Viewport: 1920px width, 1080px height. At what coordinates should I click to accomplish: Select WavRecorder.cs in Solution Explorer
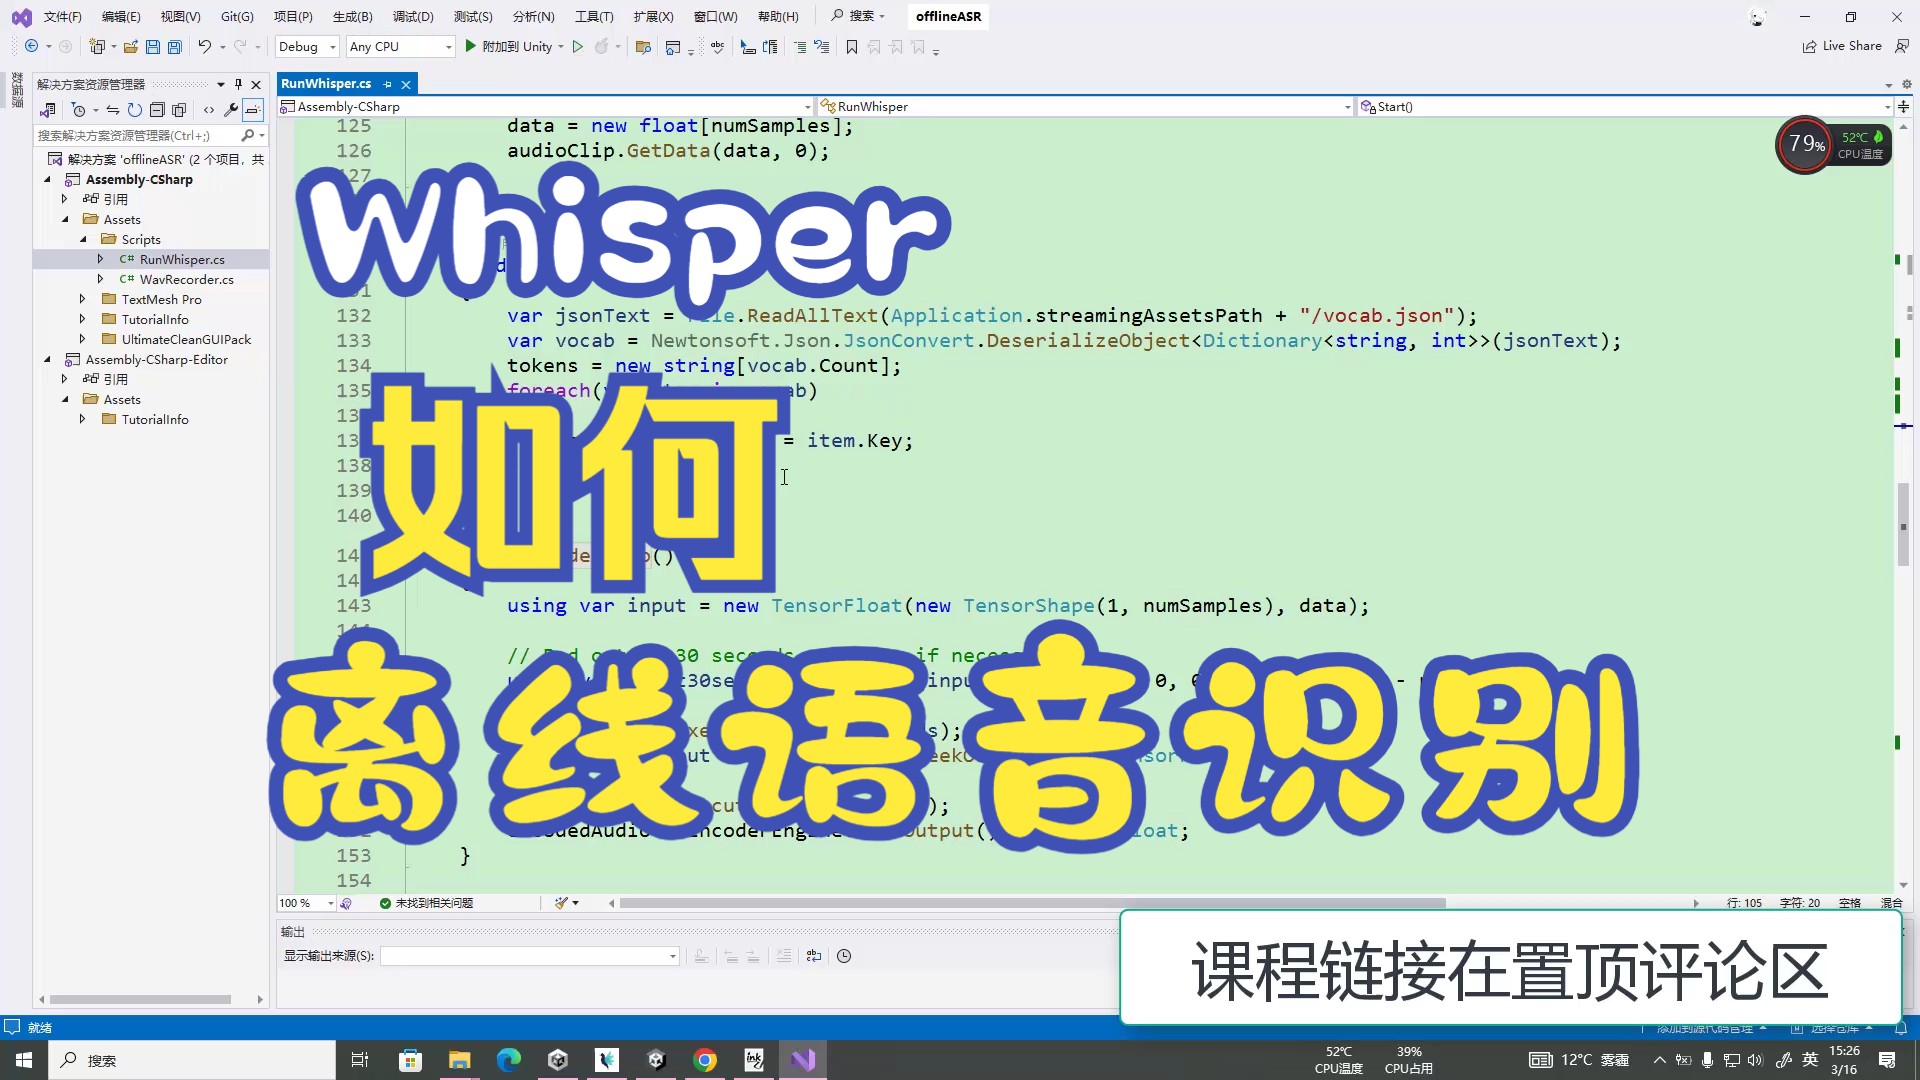(186, 279)
